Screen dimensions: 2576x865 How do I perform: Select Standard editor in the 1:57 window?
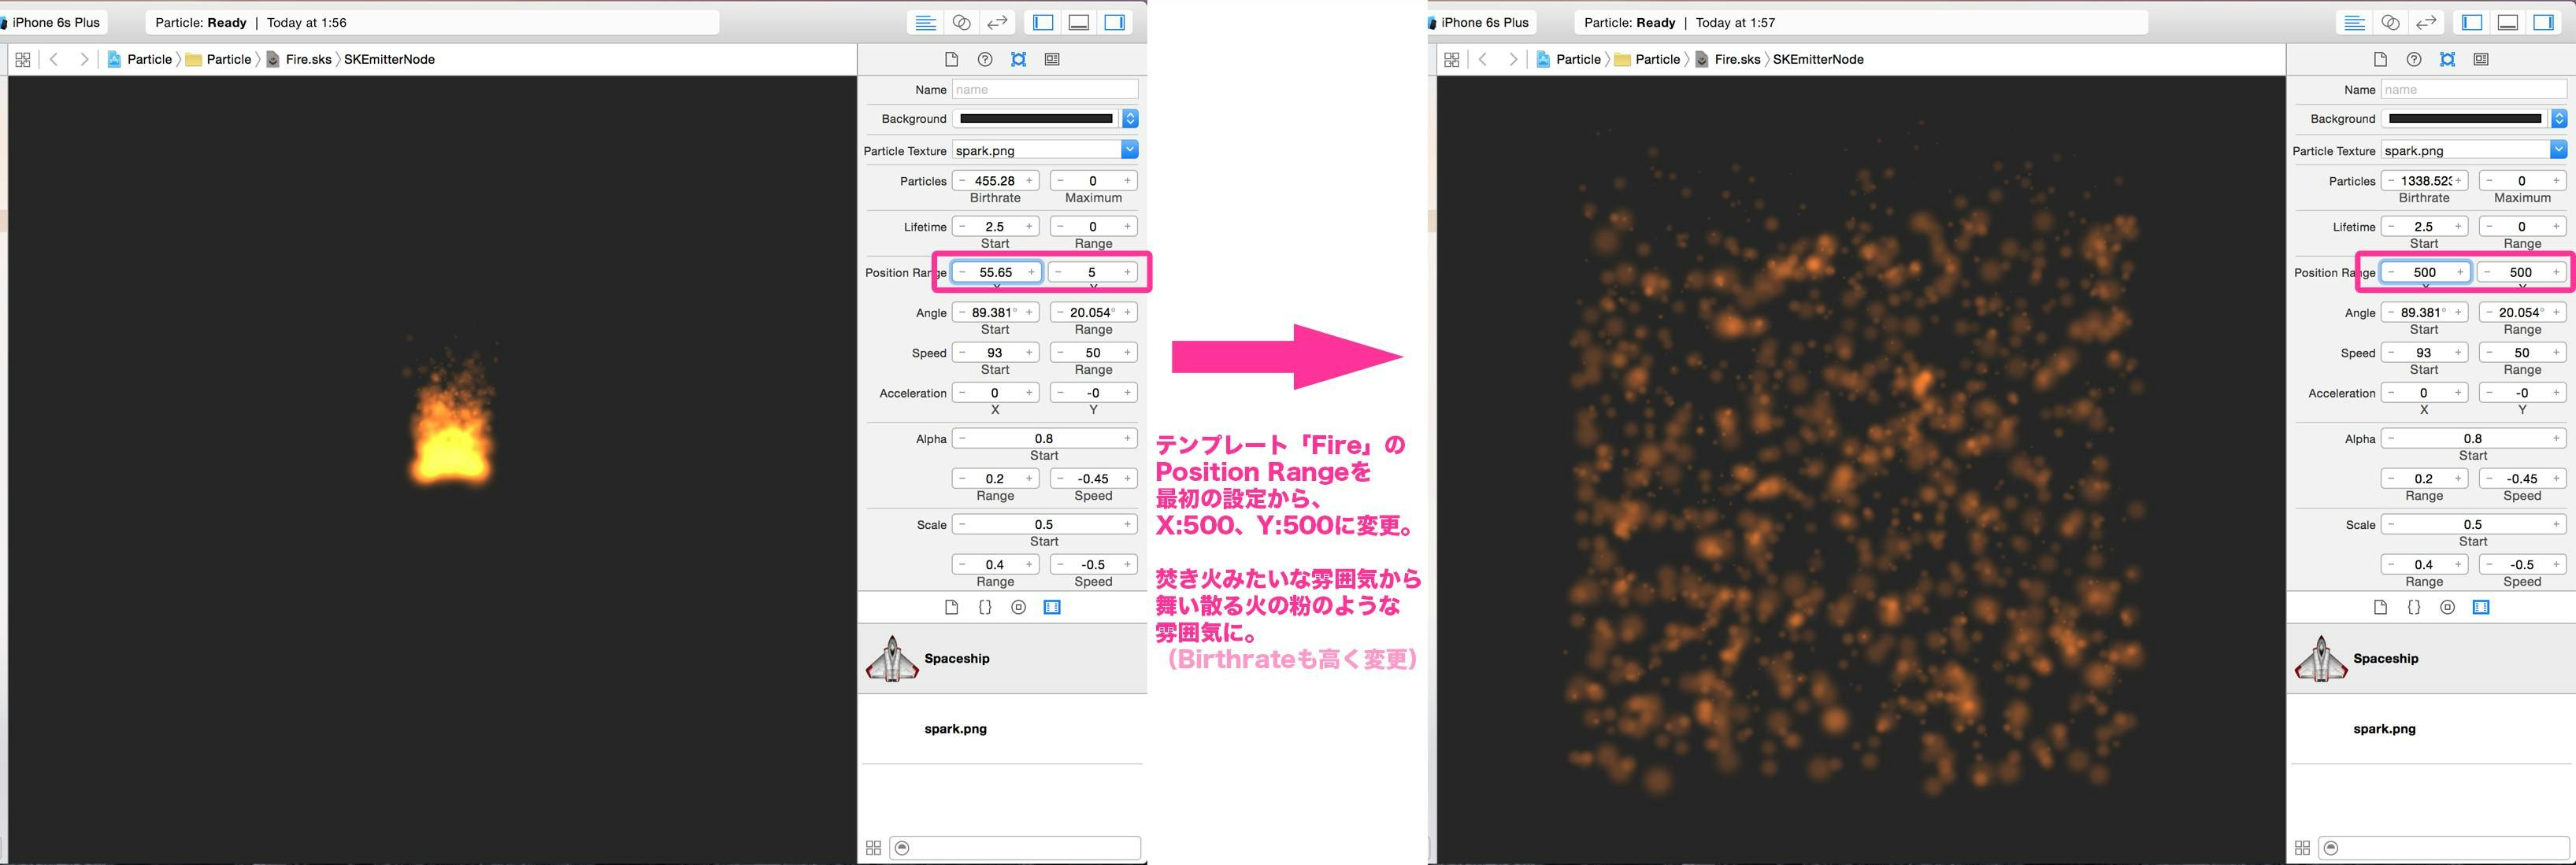2355,22
